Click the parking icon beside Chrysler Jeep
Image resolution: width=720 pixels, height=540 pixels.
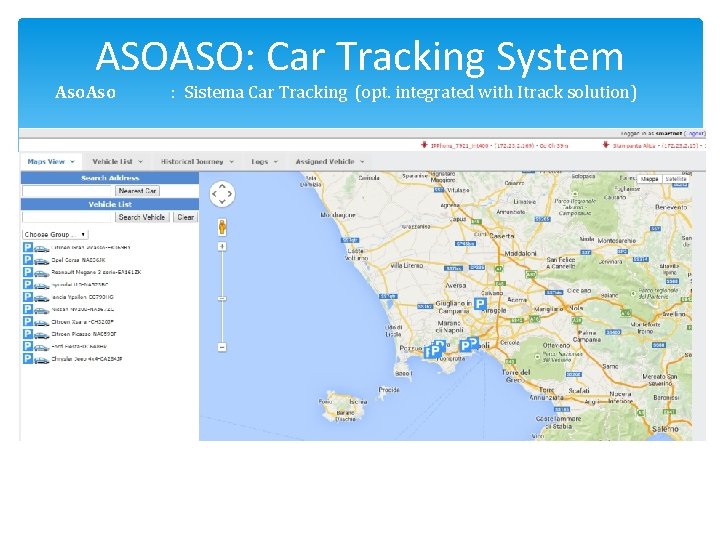[28, 359]
